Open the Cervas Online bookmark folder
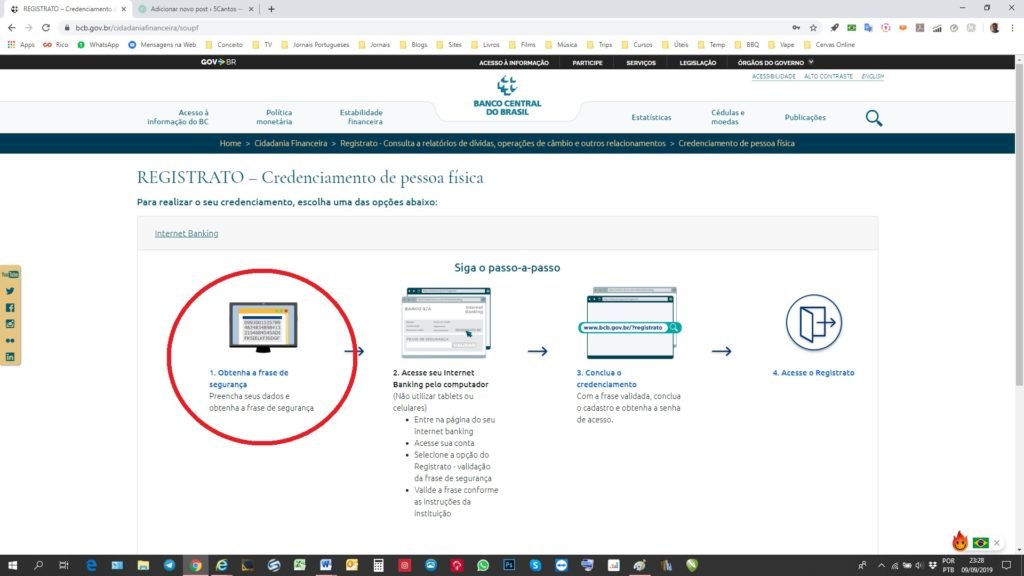The height and width of the screenshot is (576, 1024). (829, 44)
